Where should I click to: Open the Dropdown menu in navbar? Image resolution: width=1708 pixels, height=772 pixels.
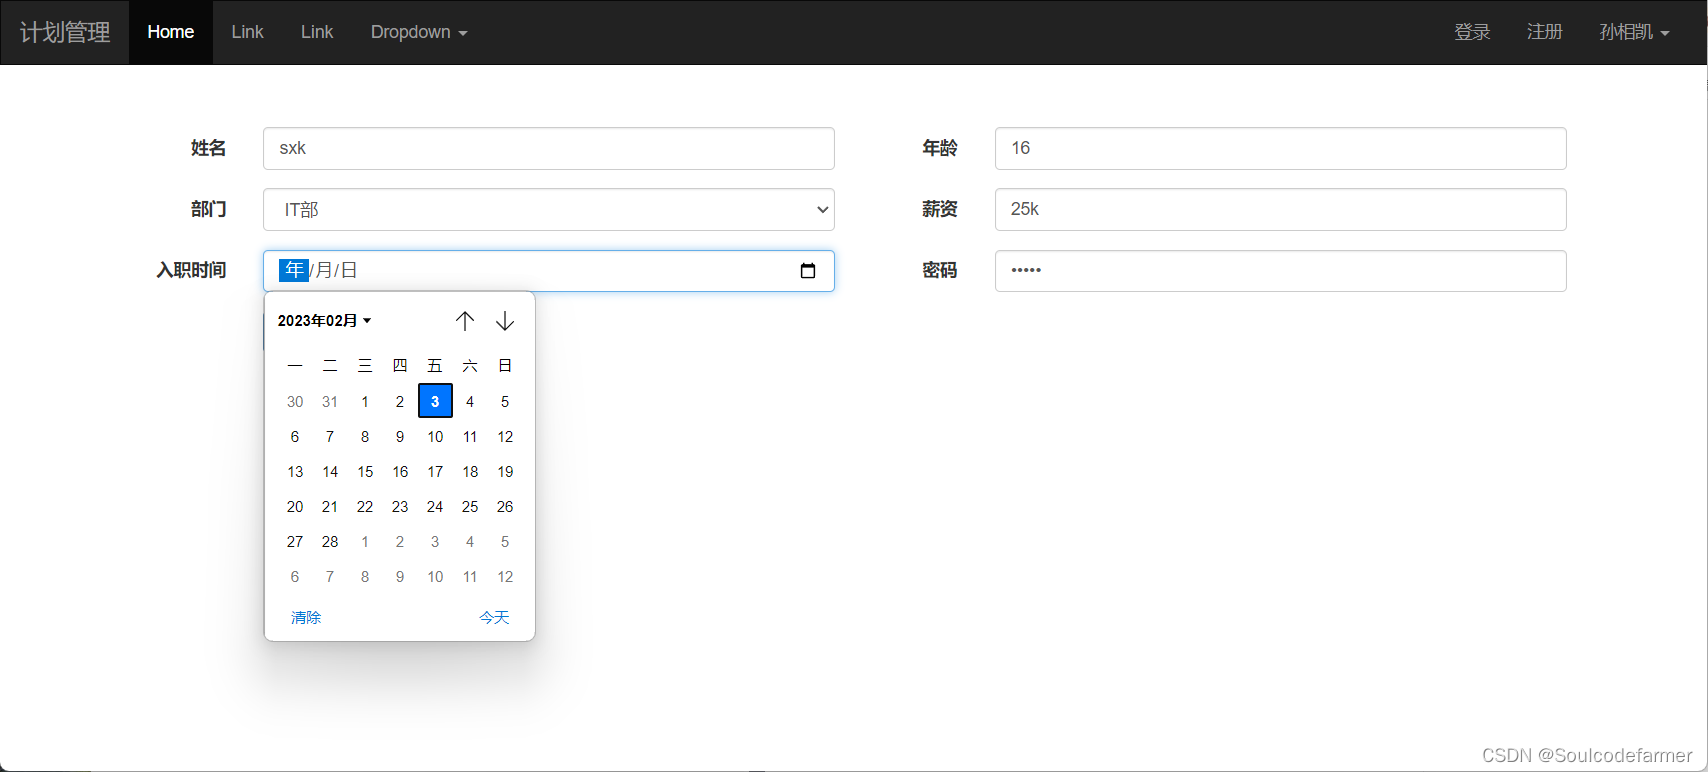[x=419, y=32]
